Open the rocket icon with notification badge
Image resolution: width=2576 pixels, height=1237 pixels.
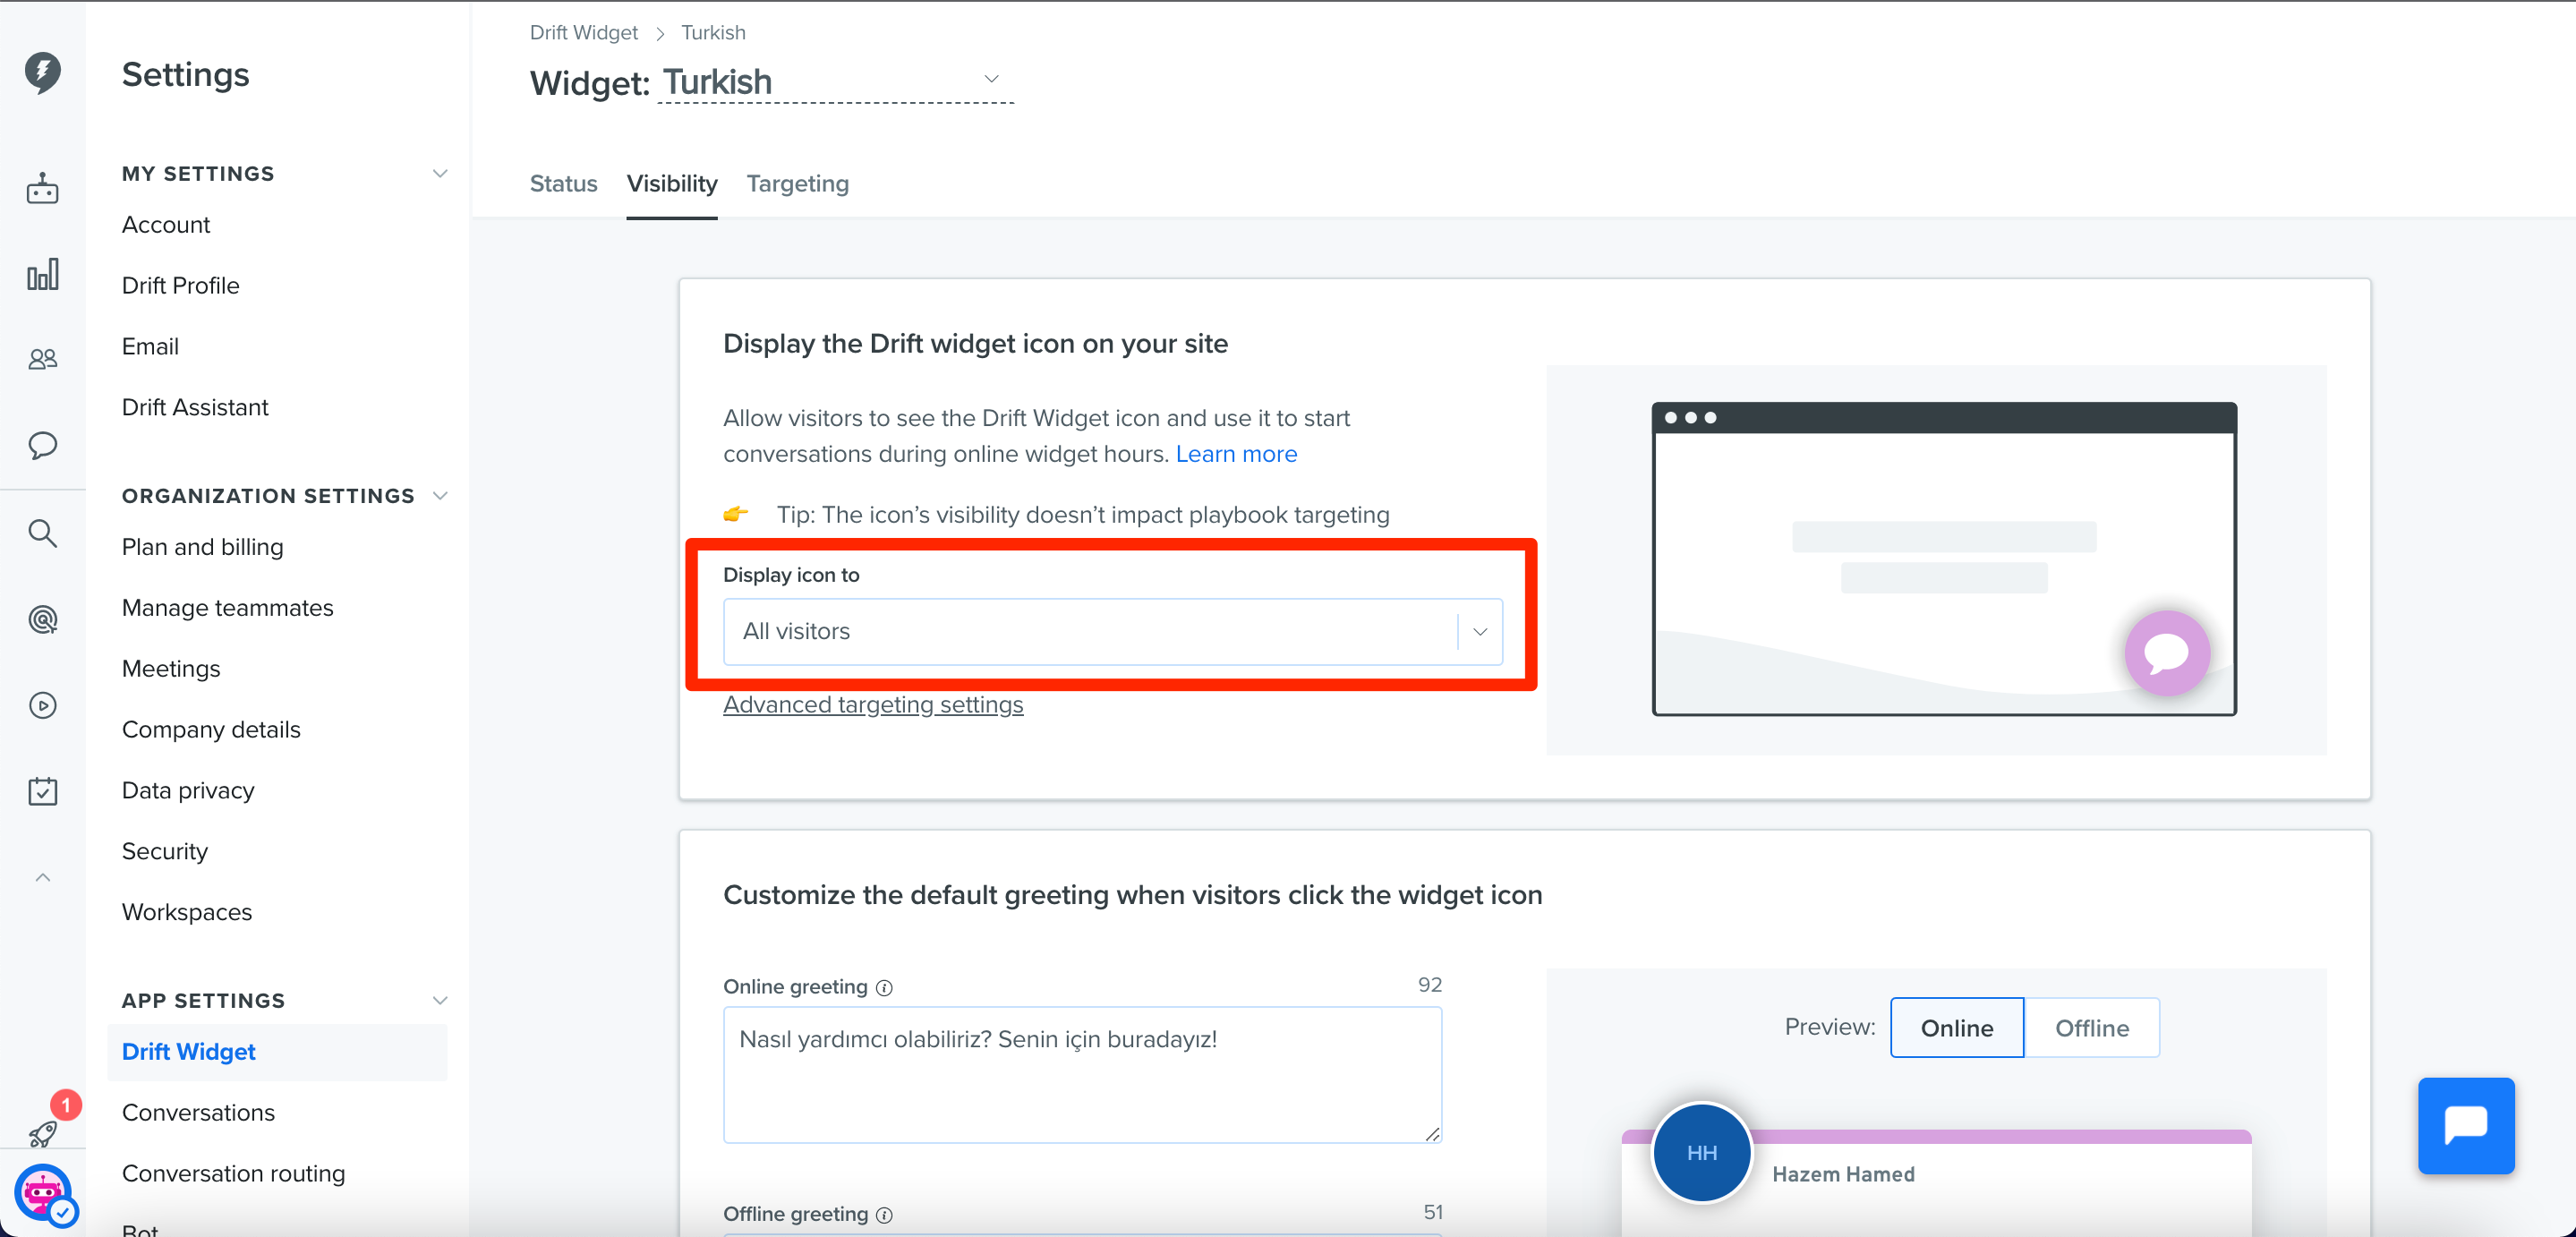42,1133
